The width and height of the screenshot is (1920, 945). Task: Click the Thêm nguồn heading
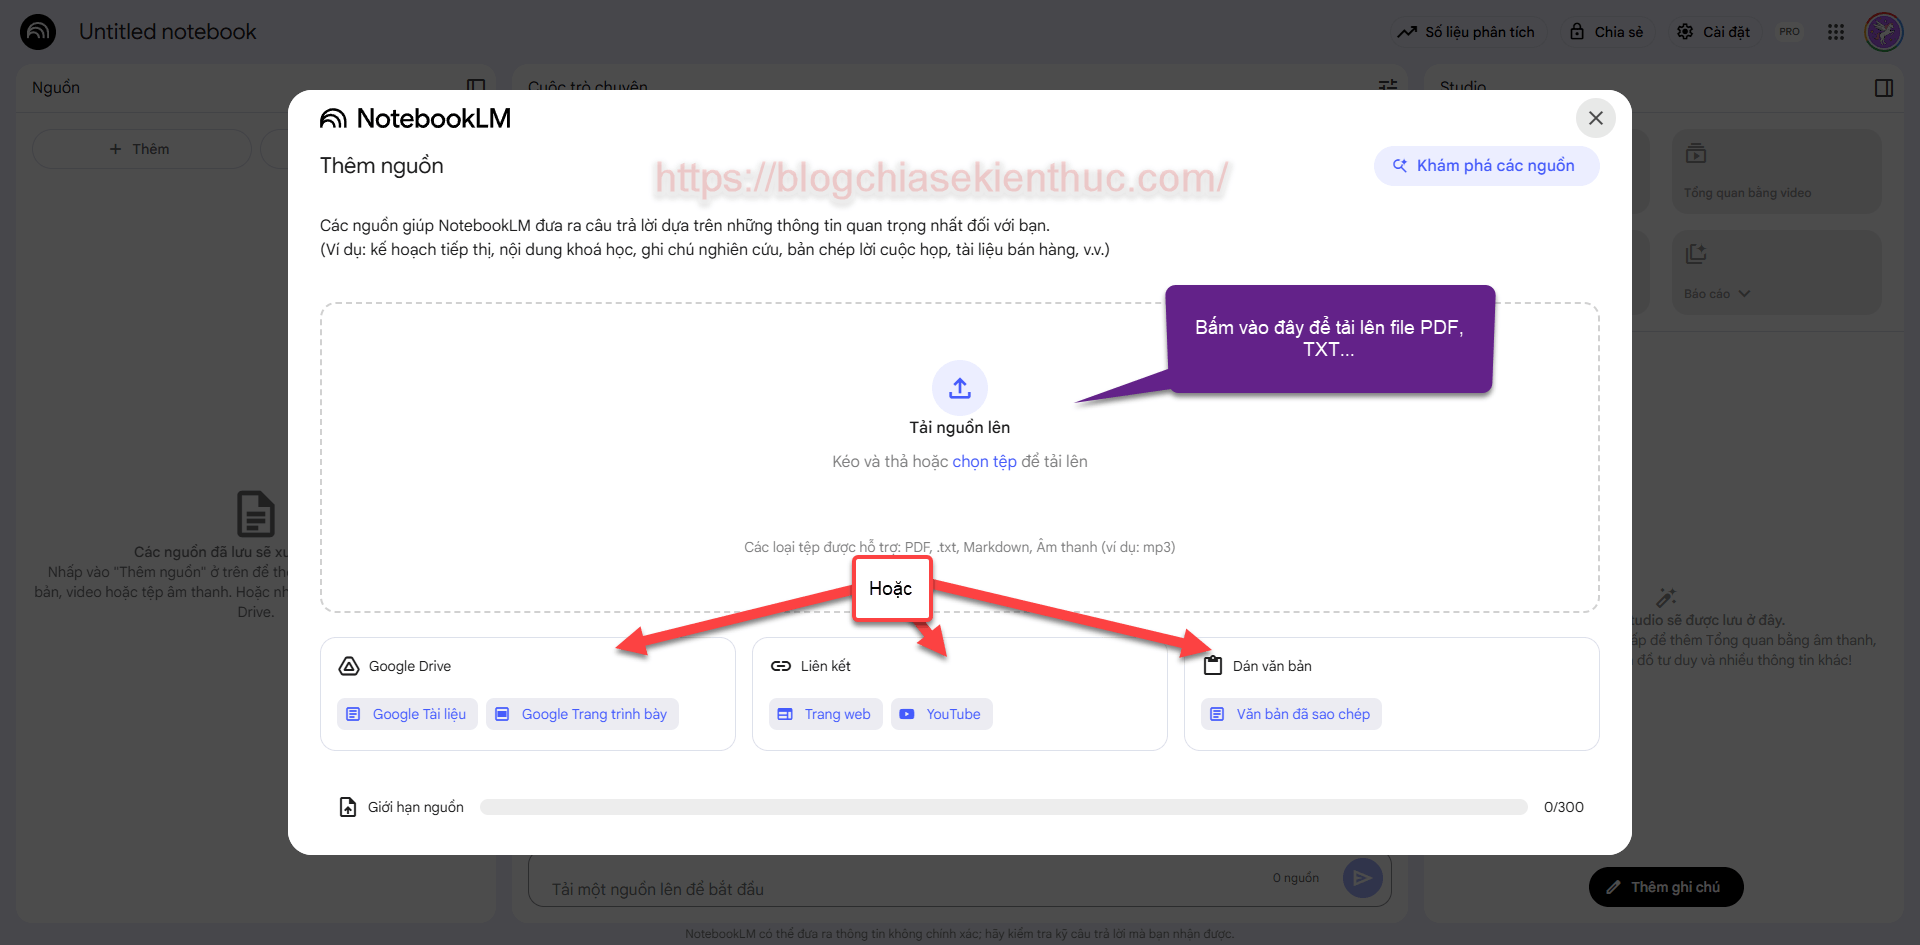[382, 166]
